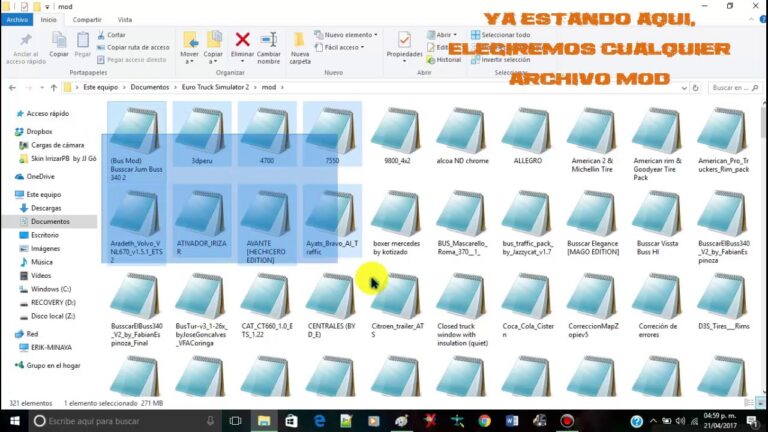The width and height of the screenshot is (768, 432).
Task: Open Word from the taskbar
Action: 512,421
